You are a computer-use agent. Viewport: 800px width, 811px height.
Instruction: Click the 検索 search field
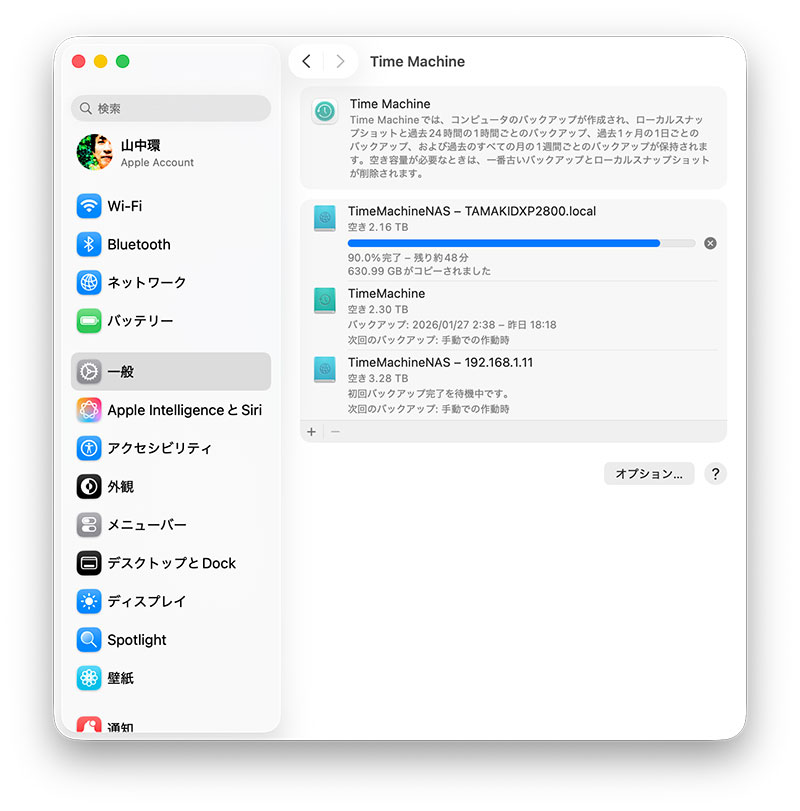point(171,108)
